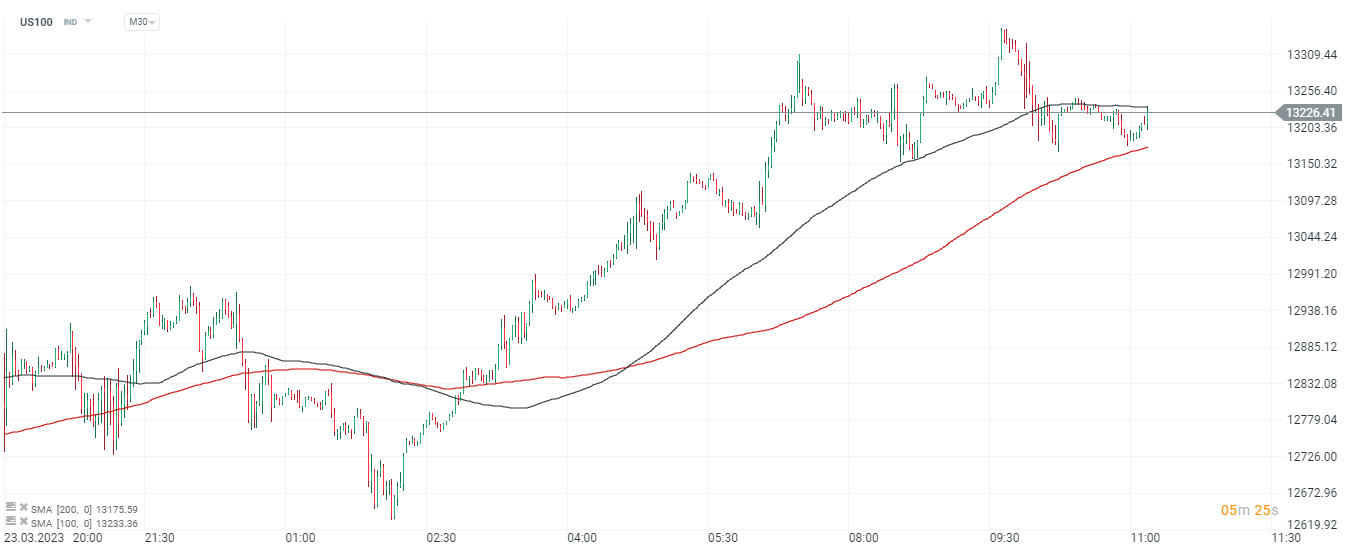Image resolution: width=1347 pixels, height=555 pixels.
Task: Click the 05:30 time axis marker
Action: (722, 538)
